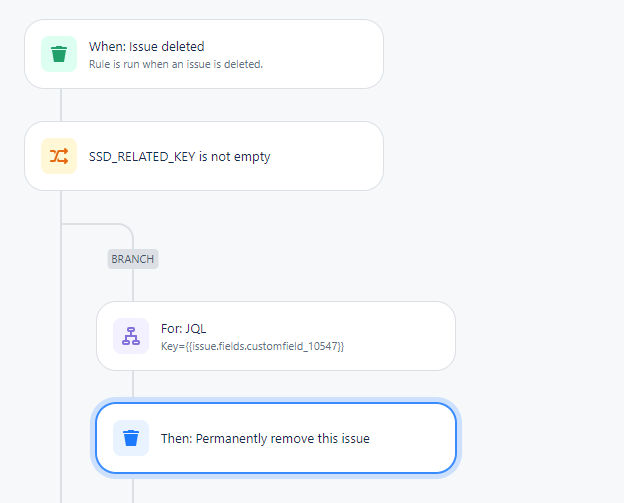Select the Key={{issue.fields.customfield_10547}} JQL text
This screenshot has height=503, width=624.
coord(252,346)
